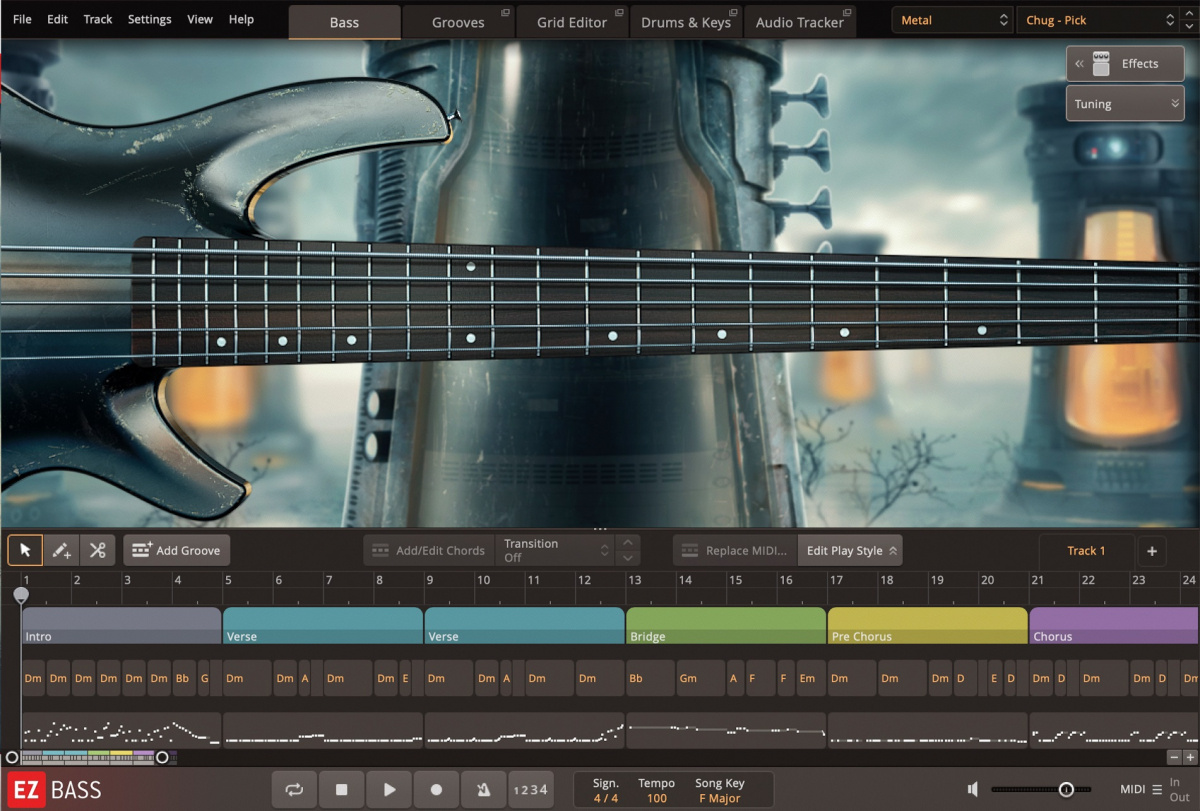This screenshot has width=1200, height=811.
Task: Select the arrow selection tool
Action: tap(25, 549)
